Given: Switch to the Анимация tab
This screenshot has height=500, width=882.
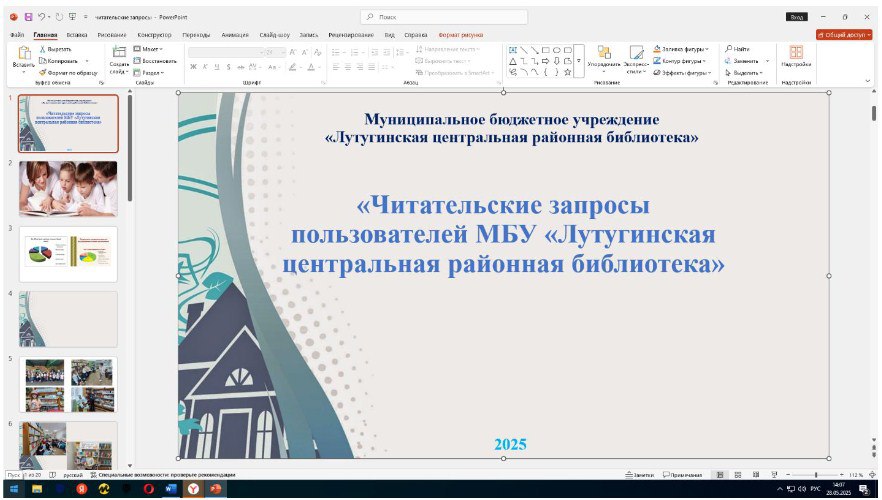Looking at the screenshot, I should pyautogui.click(x=235, y=35).
